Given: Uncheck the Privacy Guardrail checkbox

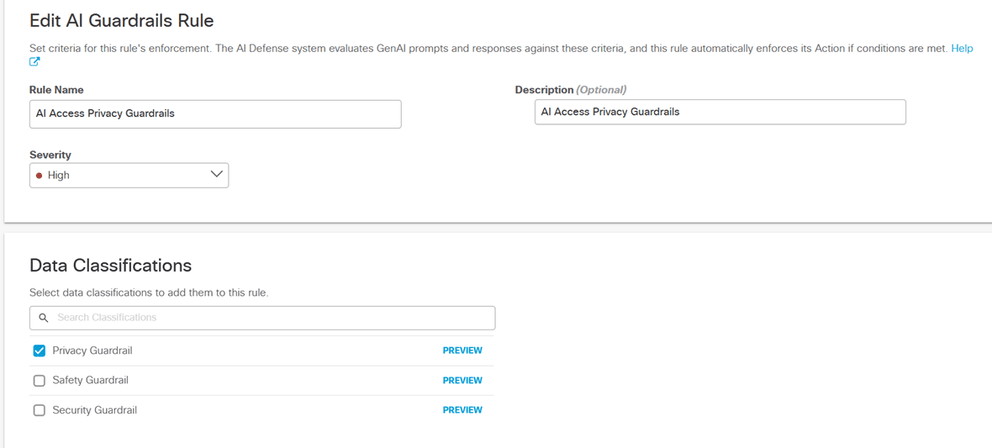Looking at the screenshot, I should point(40,351).
